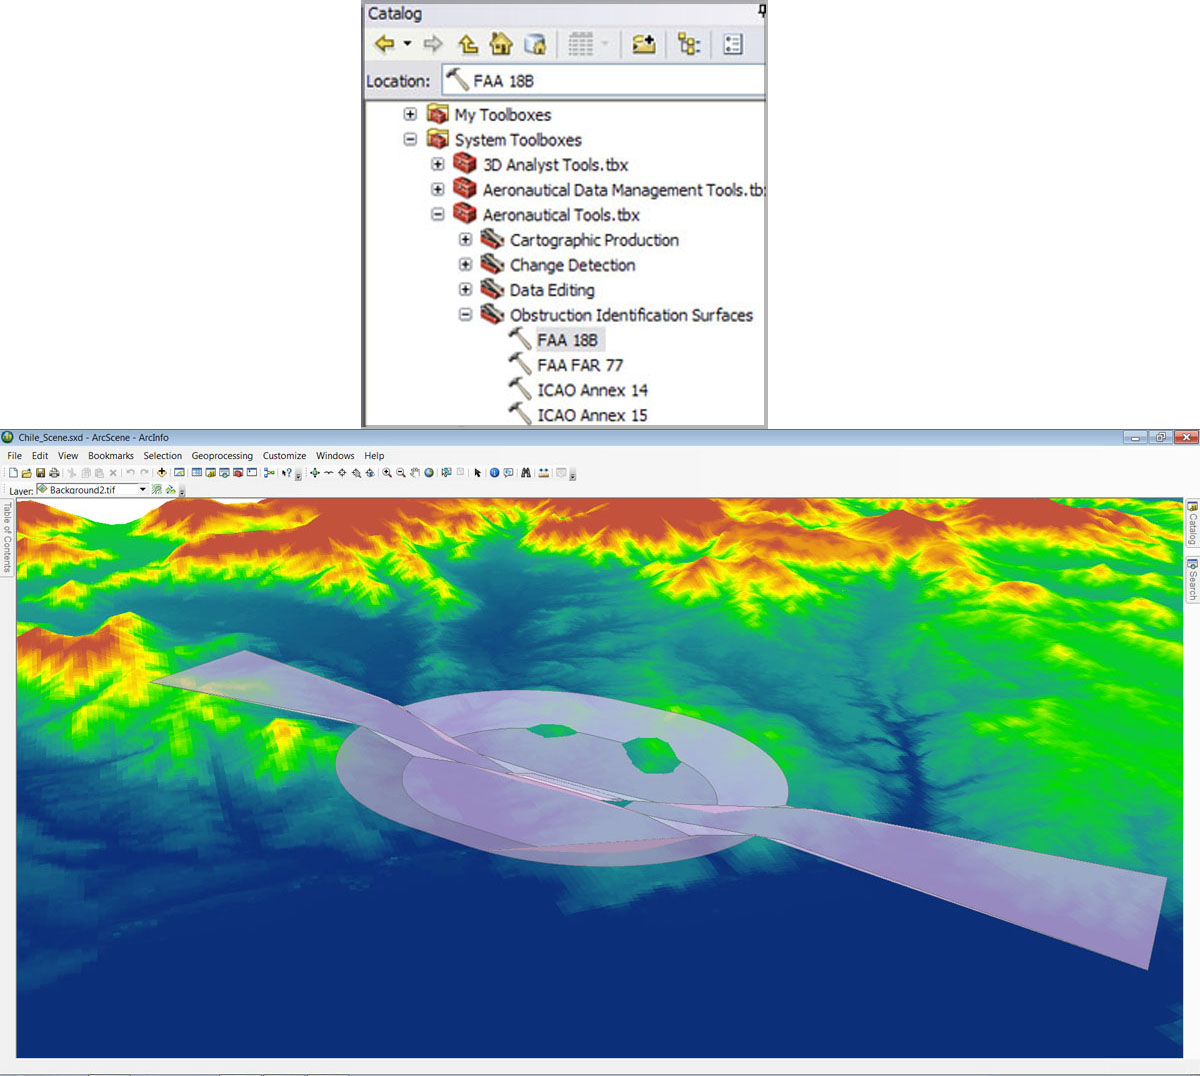The image size is (1200, 1076).
Task: Collapse the System Toolboxes node
Action: pos(409,140)
